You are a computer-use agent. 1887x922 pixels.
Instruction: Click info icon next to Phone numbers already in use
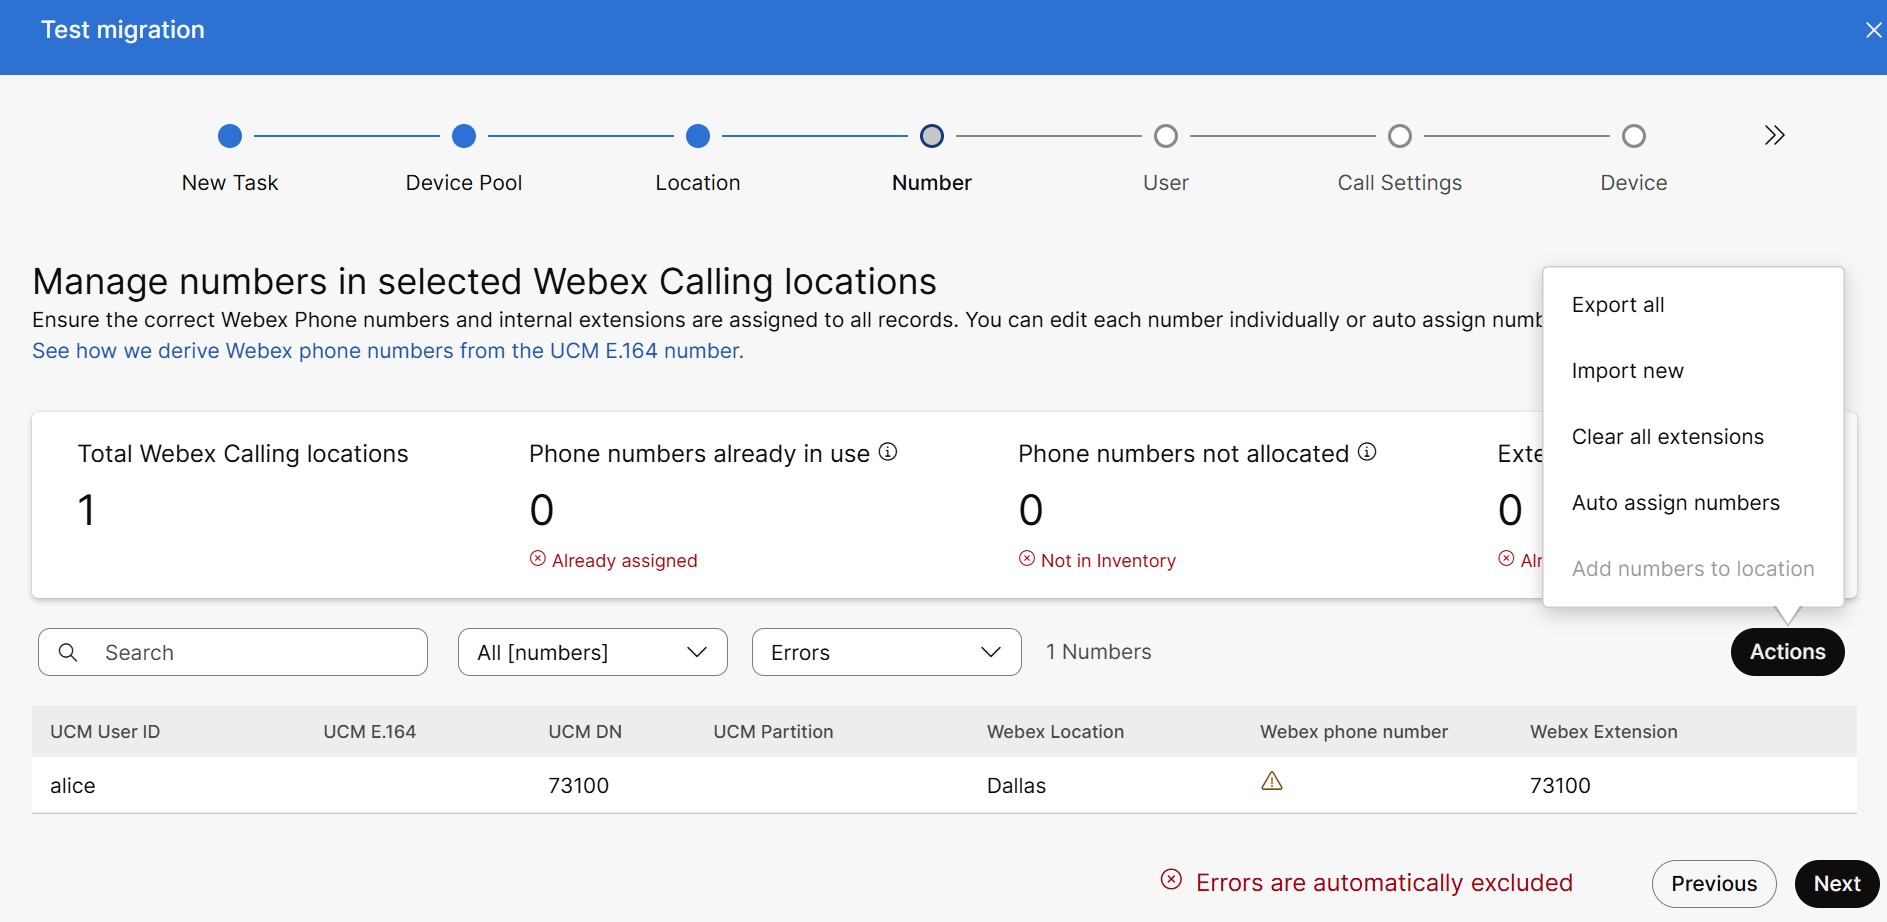887,452
